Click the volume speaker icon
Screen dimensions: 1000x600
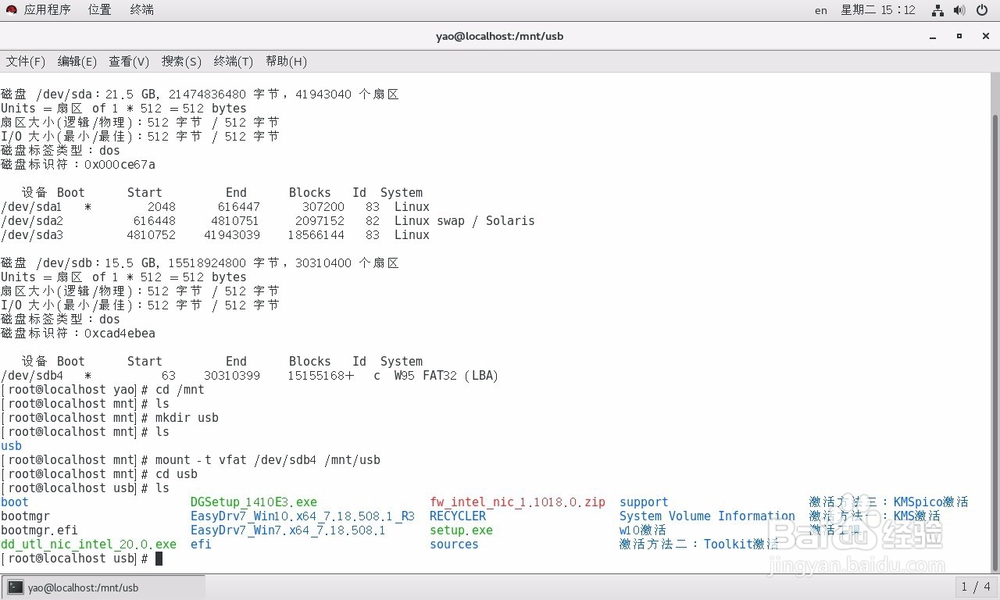point(959,10)
